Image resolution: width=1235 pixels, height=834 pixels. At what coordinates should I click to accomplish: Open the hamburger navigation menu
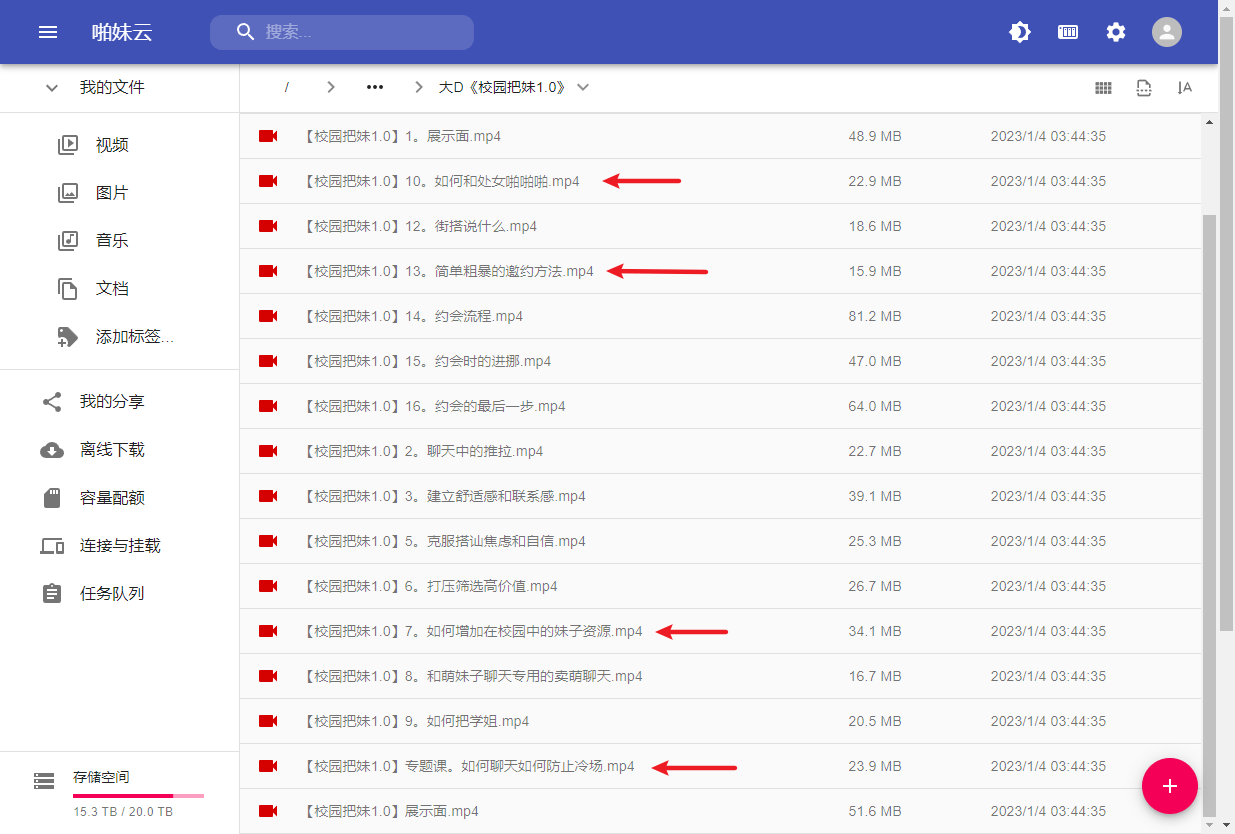pos(48,32)
